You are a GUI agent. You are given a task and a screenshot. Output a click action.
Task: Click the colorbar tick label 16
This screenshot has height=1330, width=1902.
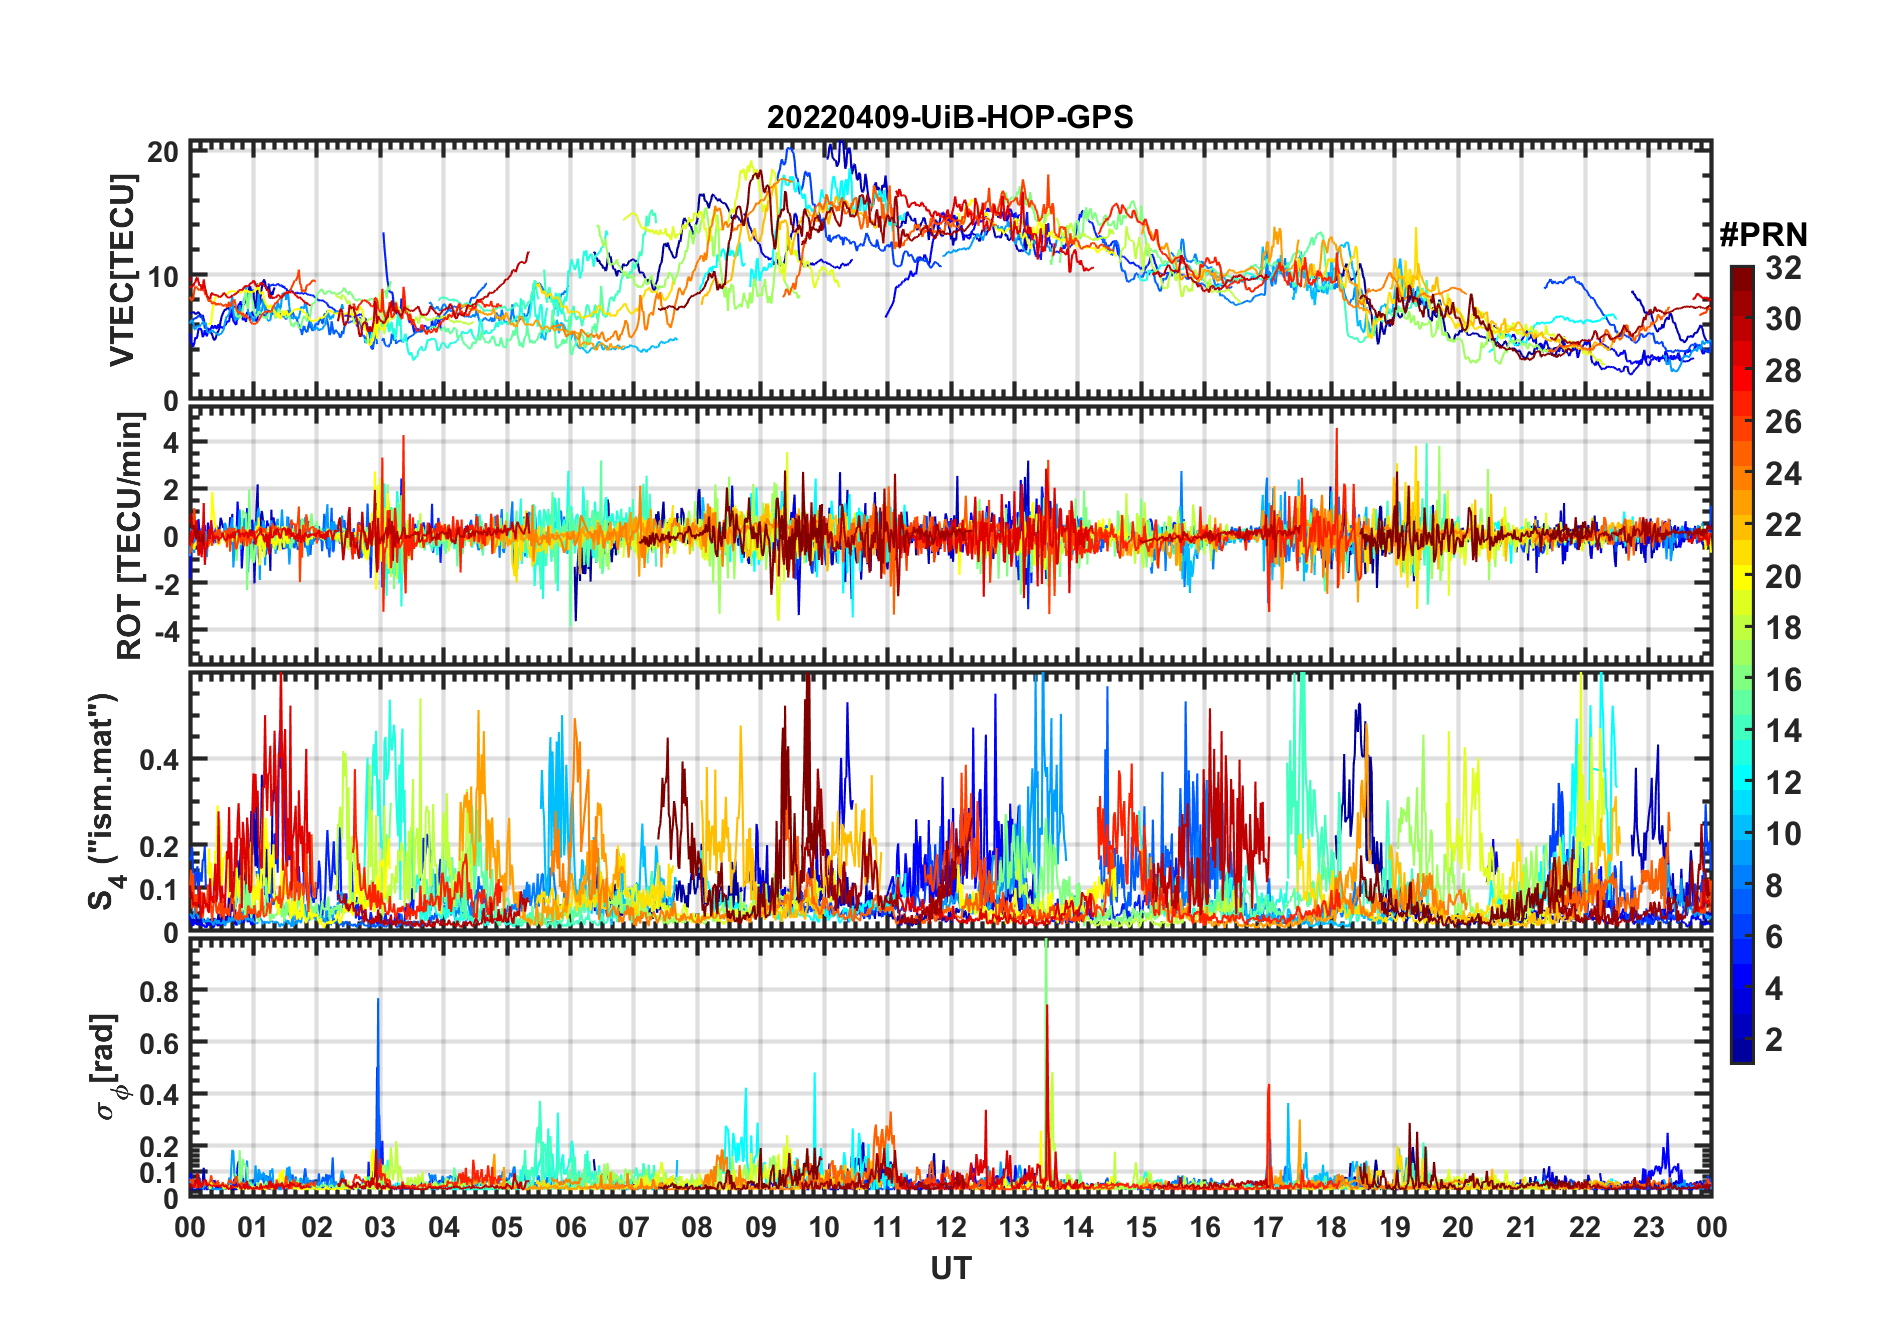point(1783,680)
